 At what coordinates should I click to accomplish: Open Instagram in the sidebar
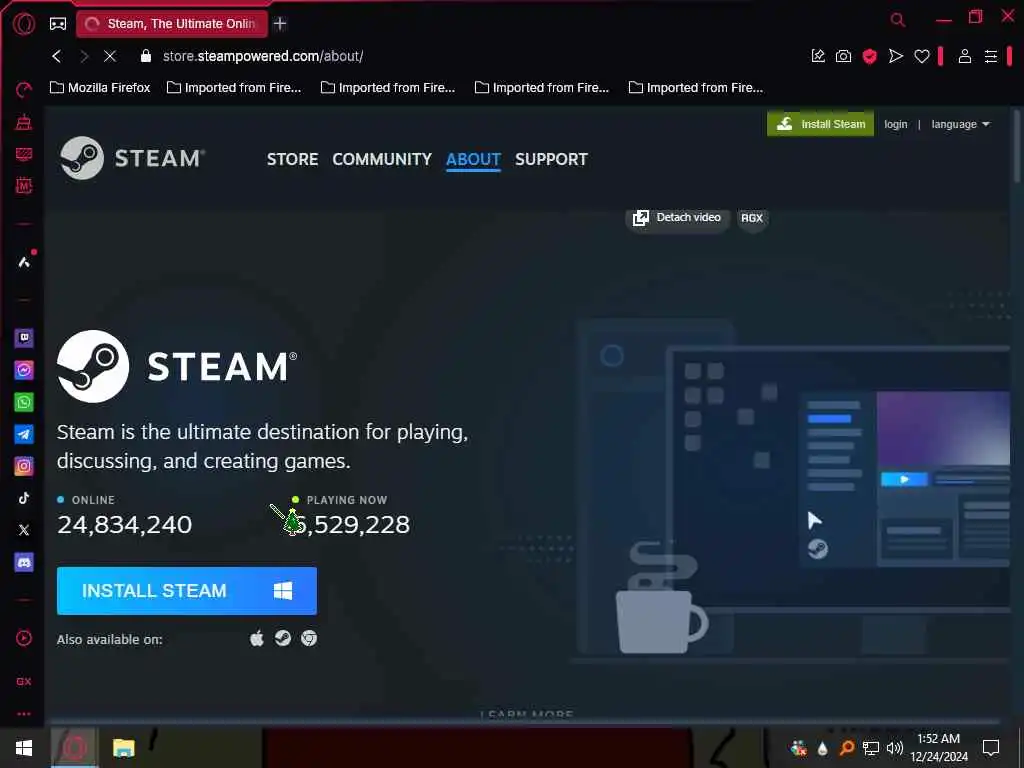tap(24, 466)
